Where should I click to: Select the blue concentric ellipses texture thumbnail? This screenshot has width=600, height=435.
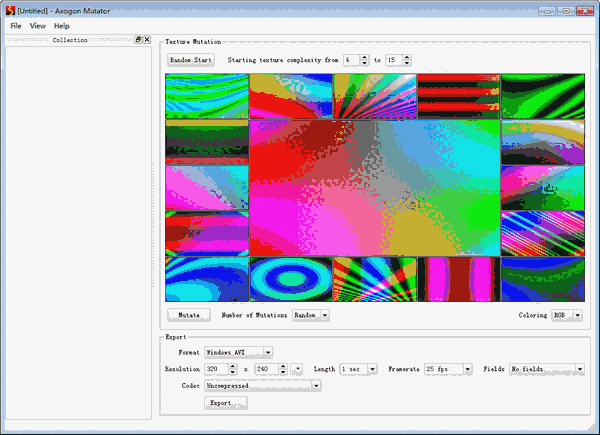click(x=289, y=278)
